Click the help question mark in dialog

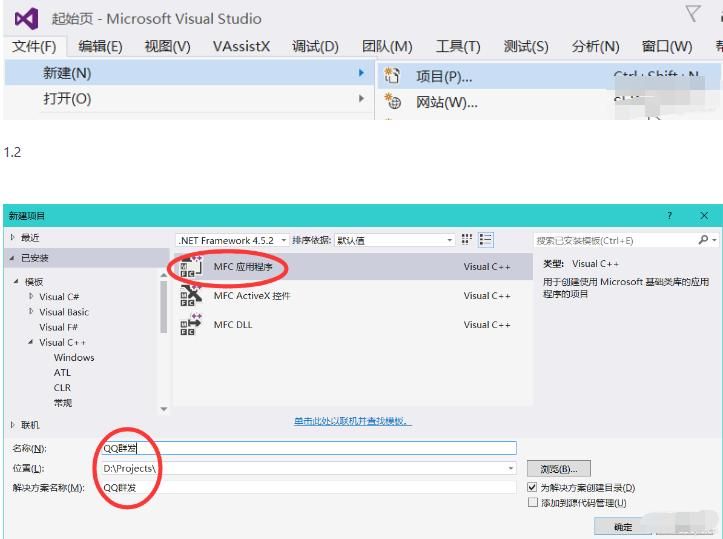pyautogui.click(x=670, y=215)
